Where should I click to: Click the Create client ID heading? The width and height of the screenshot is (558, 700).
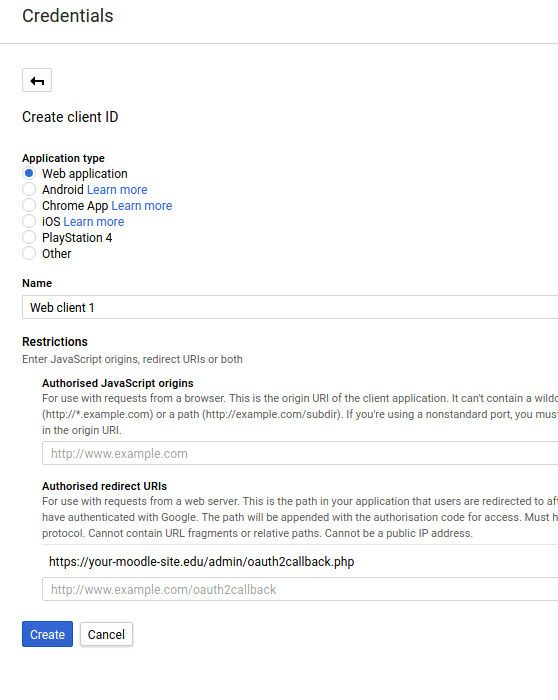click(x=70, y=117)
